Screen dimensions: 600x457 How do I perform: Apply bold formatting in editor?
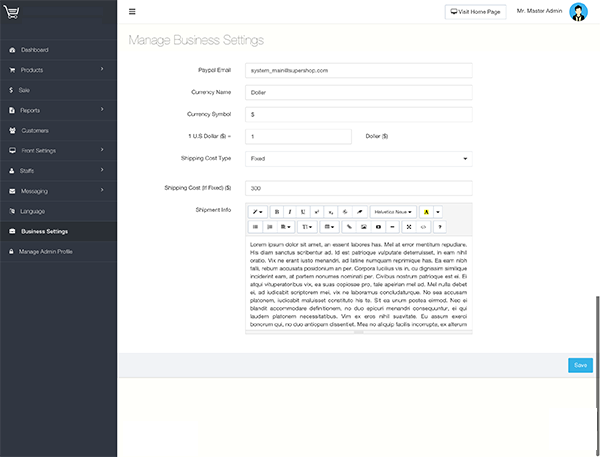pyautogui.click(x=277, y=212)
